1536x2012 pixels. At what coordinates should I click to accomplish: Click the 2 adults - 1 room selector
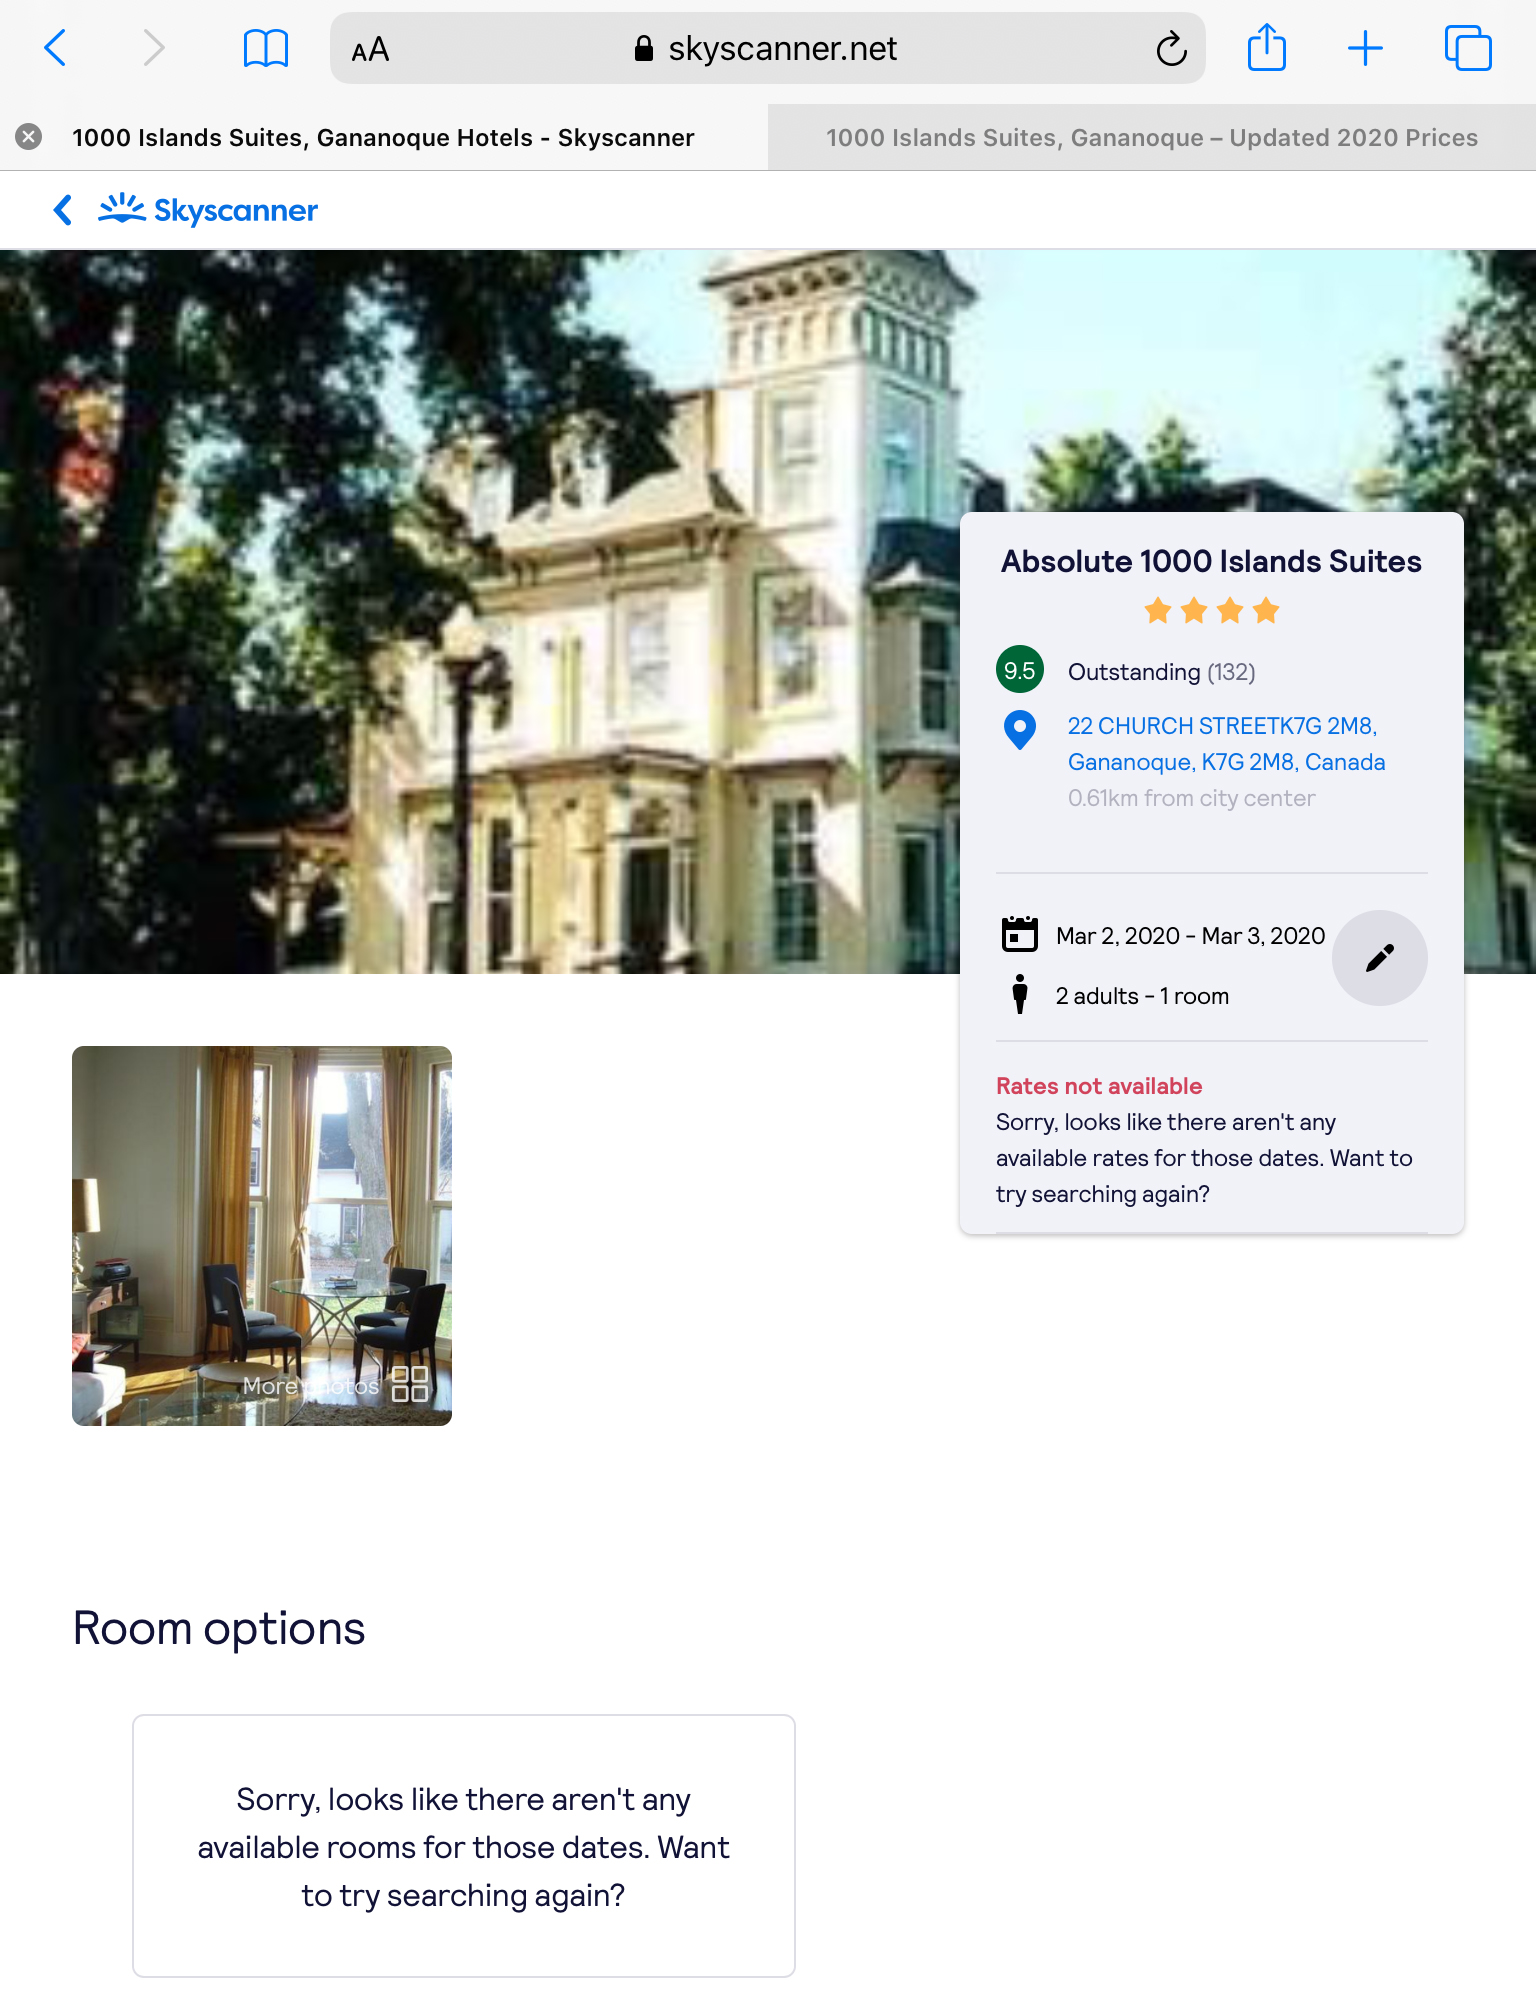point(1142,996)
